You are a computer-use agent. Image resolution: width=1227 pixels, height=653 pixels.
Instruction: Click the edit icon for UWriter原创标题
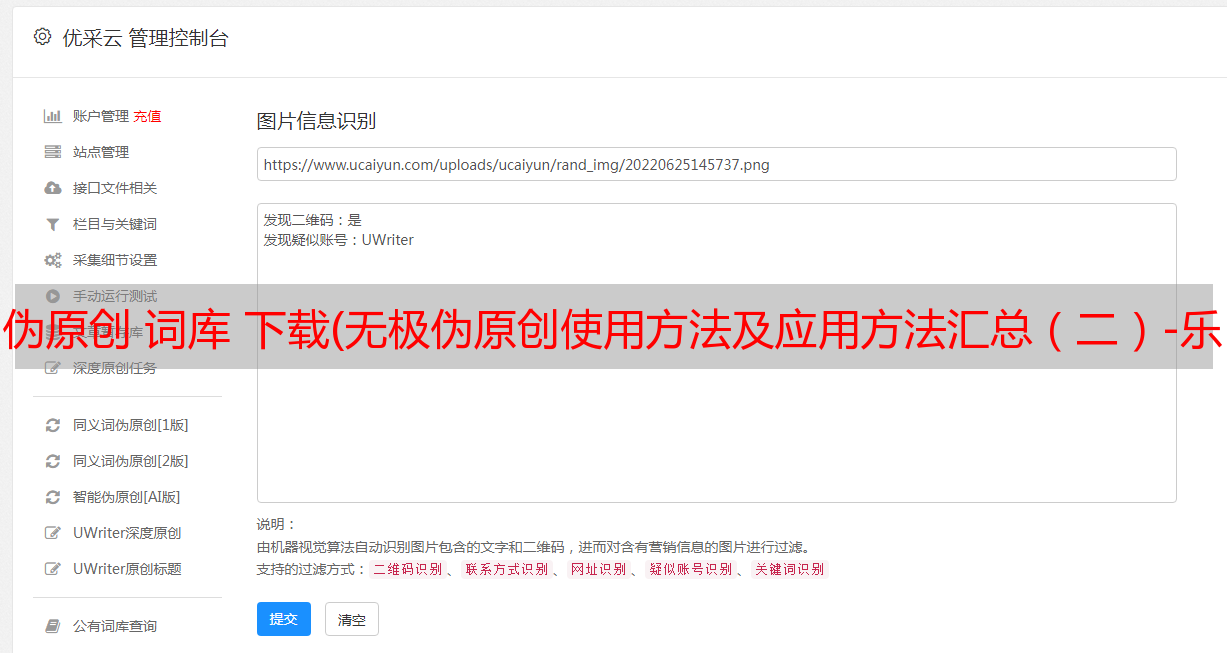[53, 569]
